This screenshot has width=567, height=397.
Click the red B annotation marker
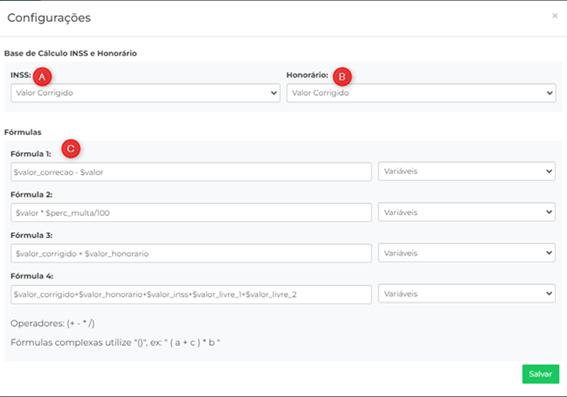click(342, 77)
